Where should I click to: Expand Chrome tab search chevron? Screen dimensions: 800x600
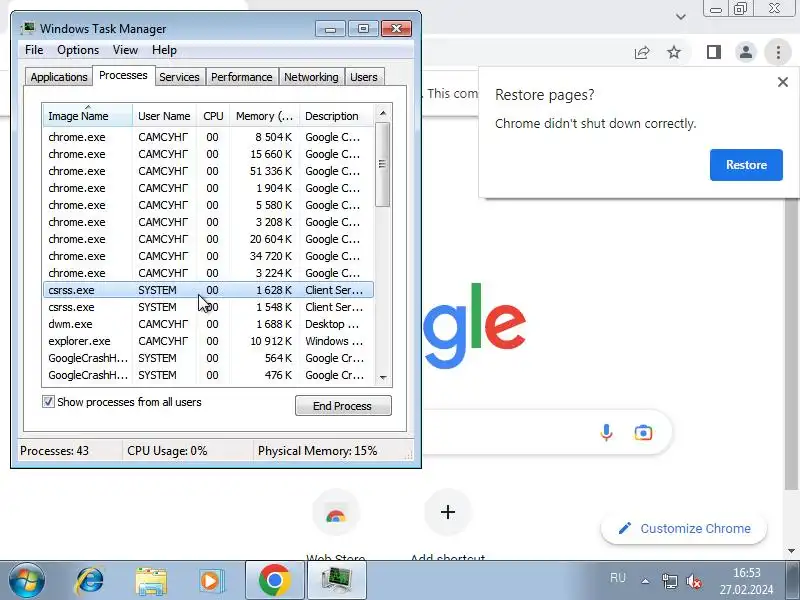click(681, 17)
